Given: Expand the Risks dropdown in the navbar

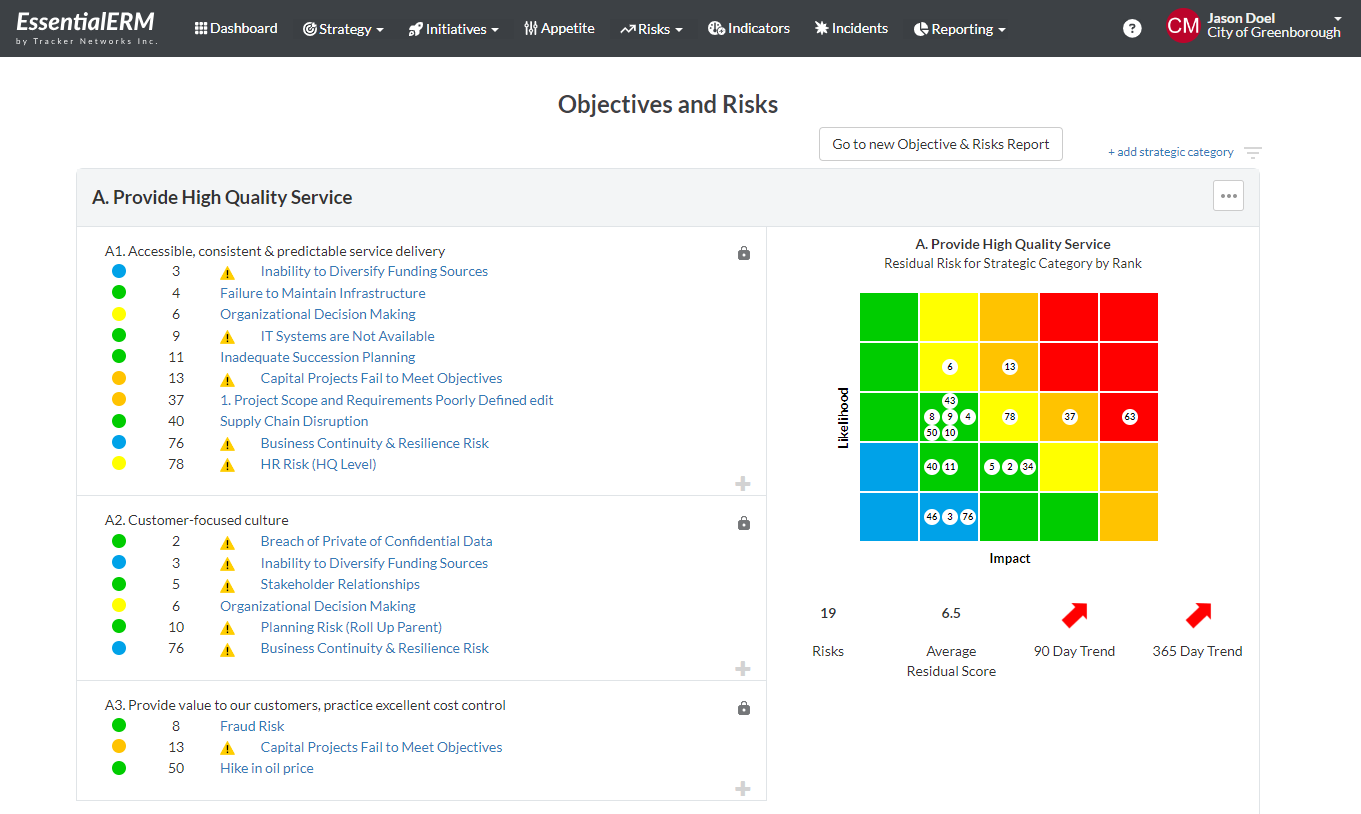Looking at the screenshot, I should coord(651,28).
